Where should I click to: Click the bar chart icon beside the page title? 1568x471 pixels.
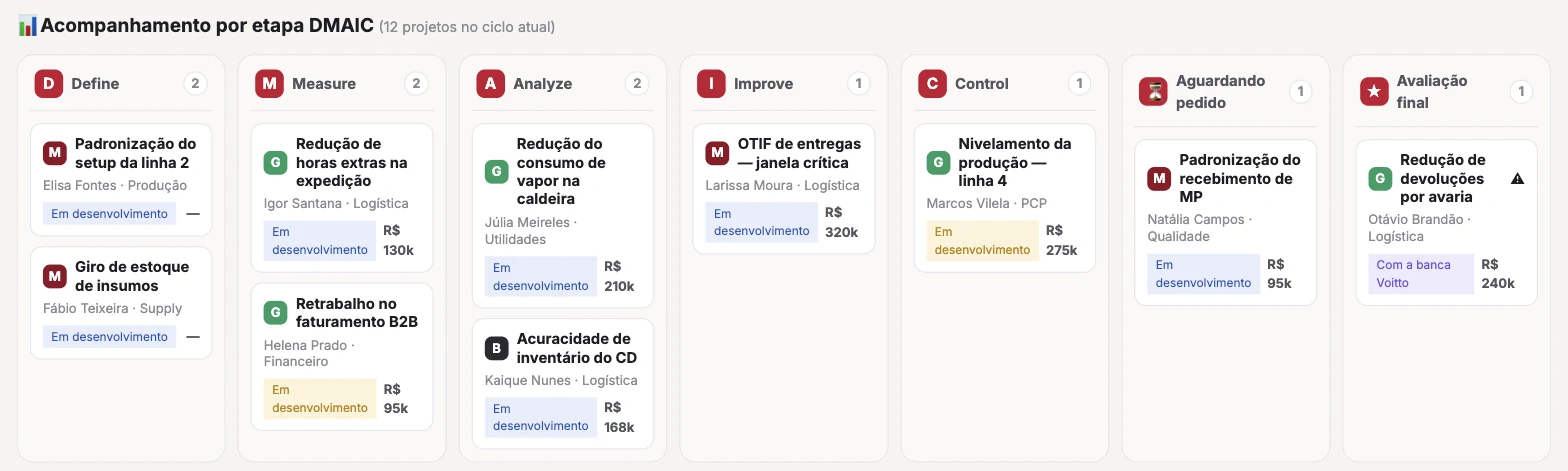click(28, 26)
